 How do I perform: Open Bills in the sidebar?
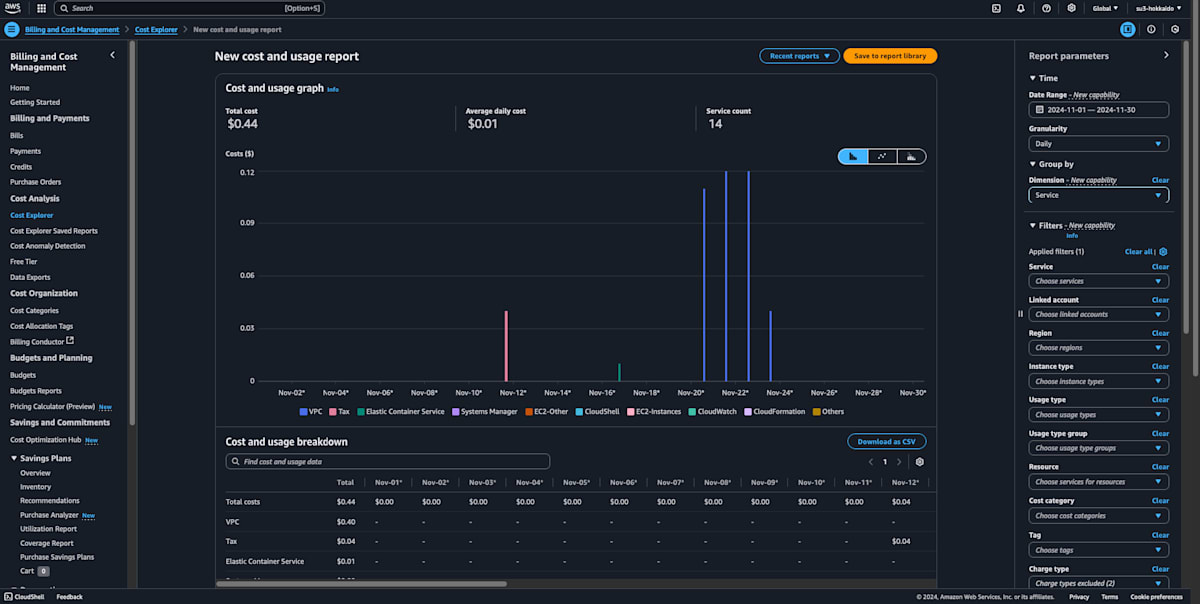[x=17, y=135]
